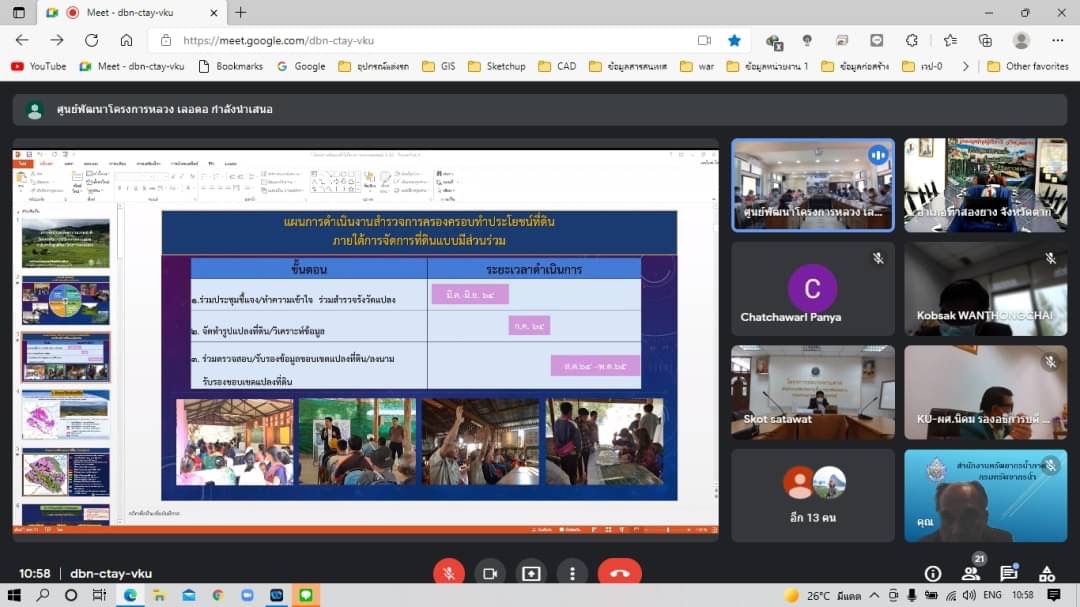Open Activities shapes icon

click(x=1047, y=573)
